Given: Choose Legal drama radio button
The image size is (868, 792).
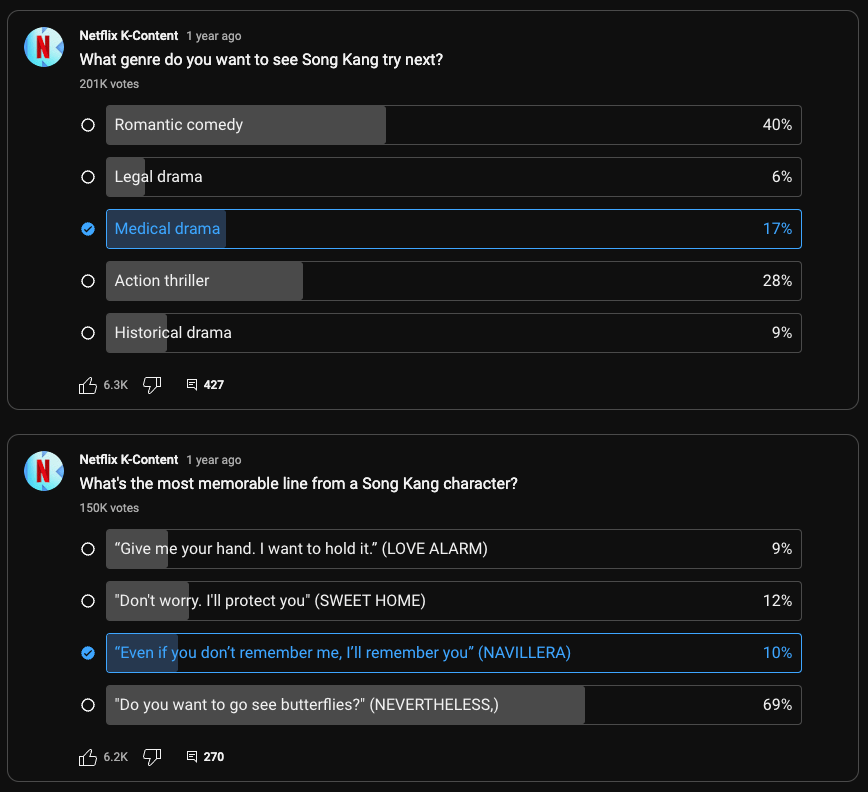Looking at the screenshot, I should [x=88, y=177].
